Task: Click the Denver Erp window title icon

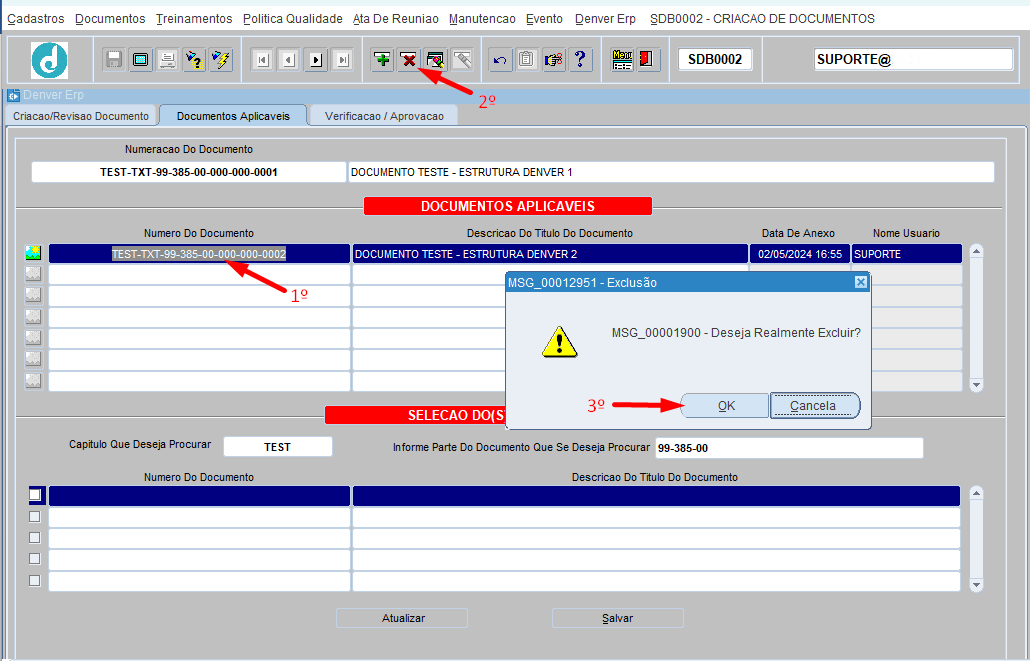Action: tap(13, 96)
